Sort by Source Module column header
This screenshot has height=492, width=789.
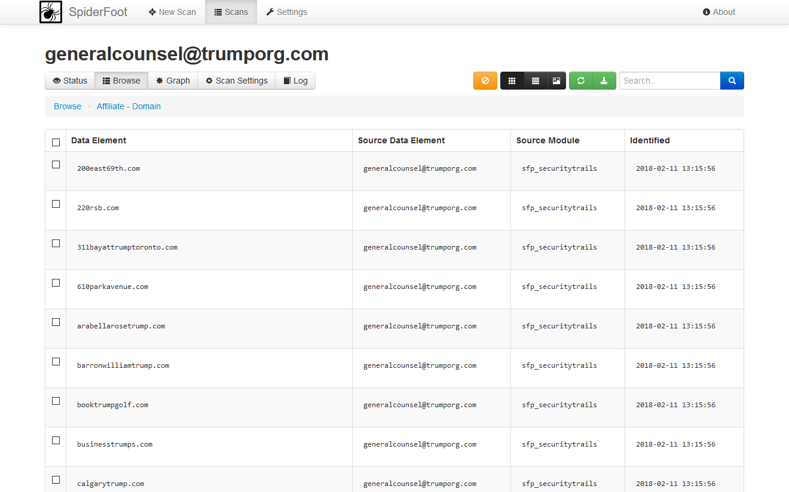[x=547, y=140]
